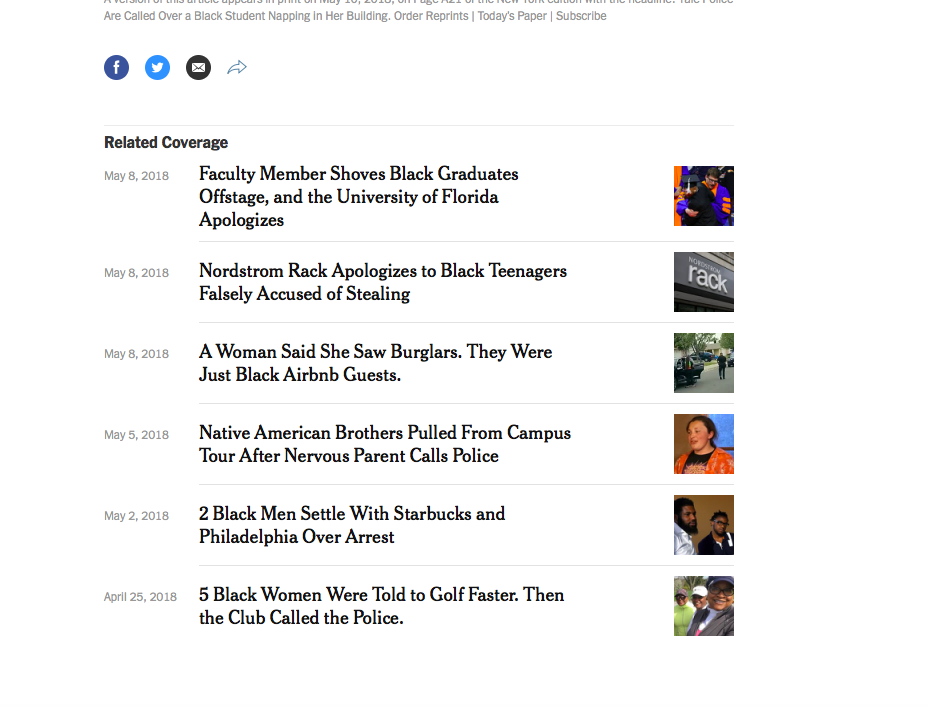This screenshot has height=707, width=928.
Task: Open the Order Reprints link
Action: pyautogui.click(x=431, y=16)
